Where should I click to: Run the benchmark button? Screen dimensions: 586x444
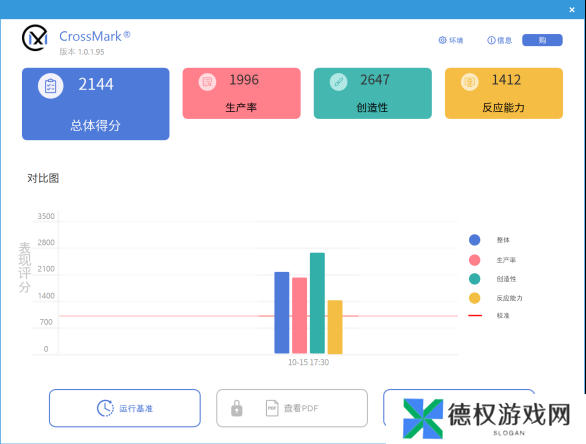[125, 408]
